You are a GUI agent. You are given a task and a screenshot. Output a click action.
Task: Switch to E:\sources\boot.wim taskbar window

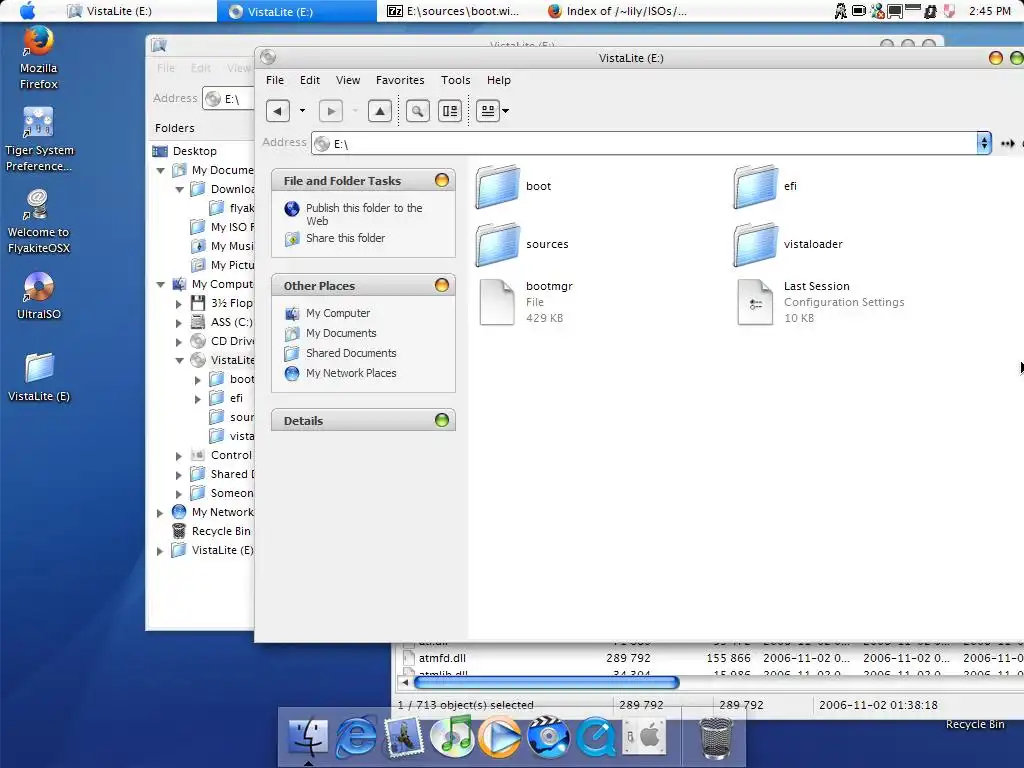click(x=454, y=11)
